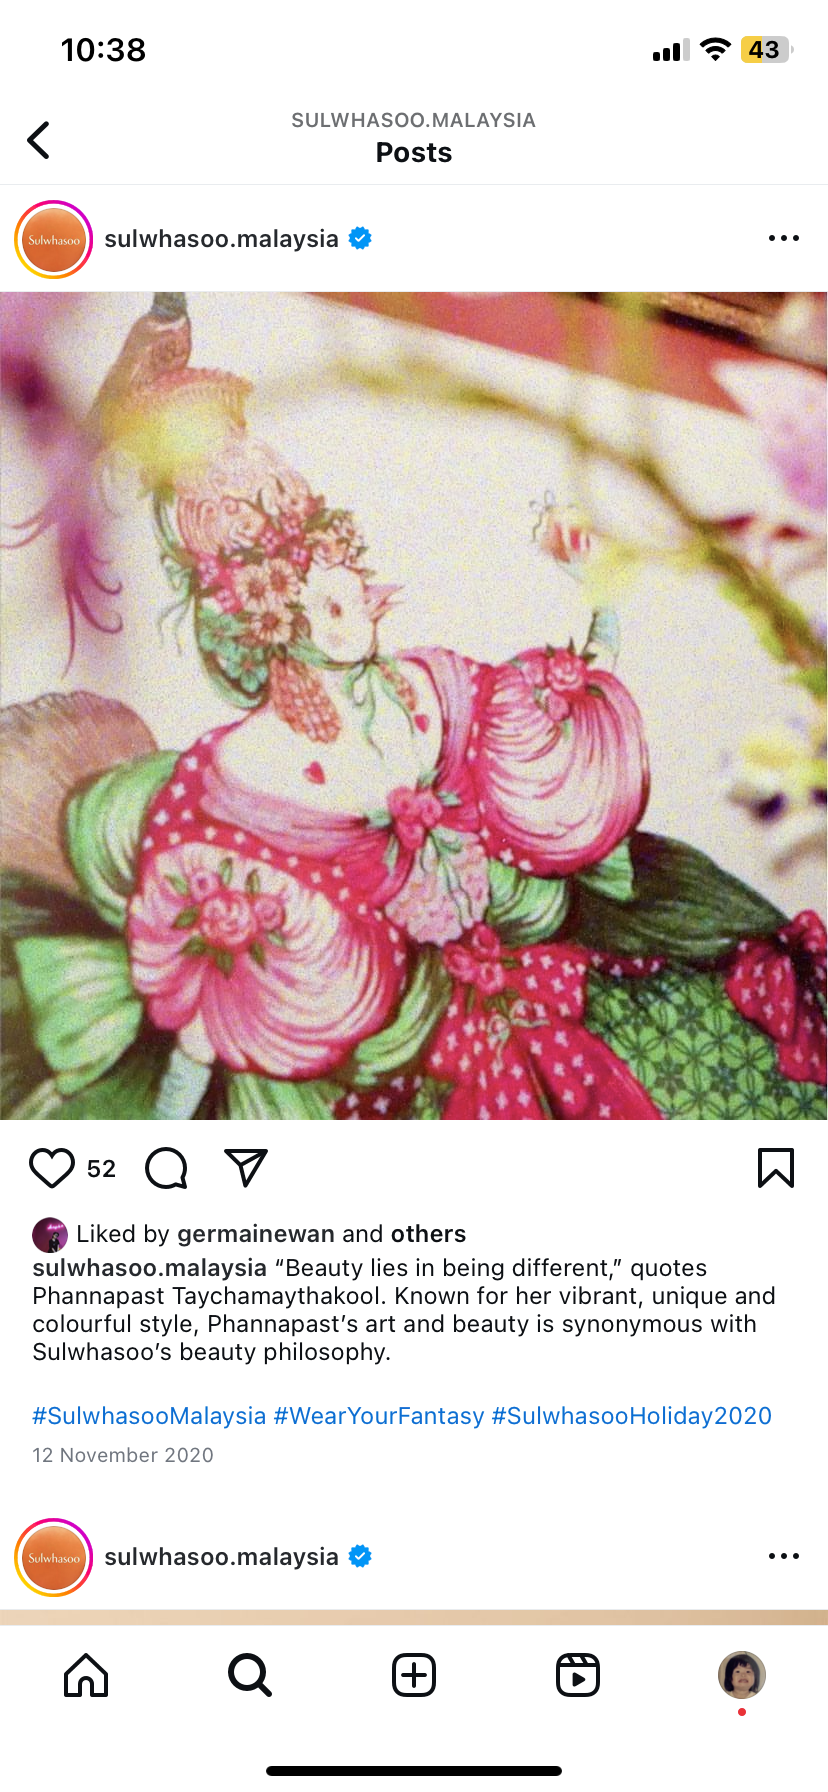828x1792 pixels.
Task: Go to Home tab in bottom navigation
Action: (86, 1675)
